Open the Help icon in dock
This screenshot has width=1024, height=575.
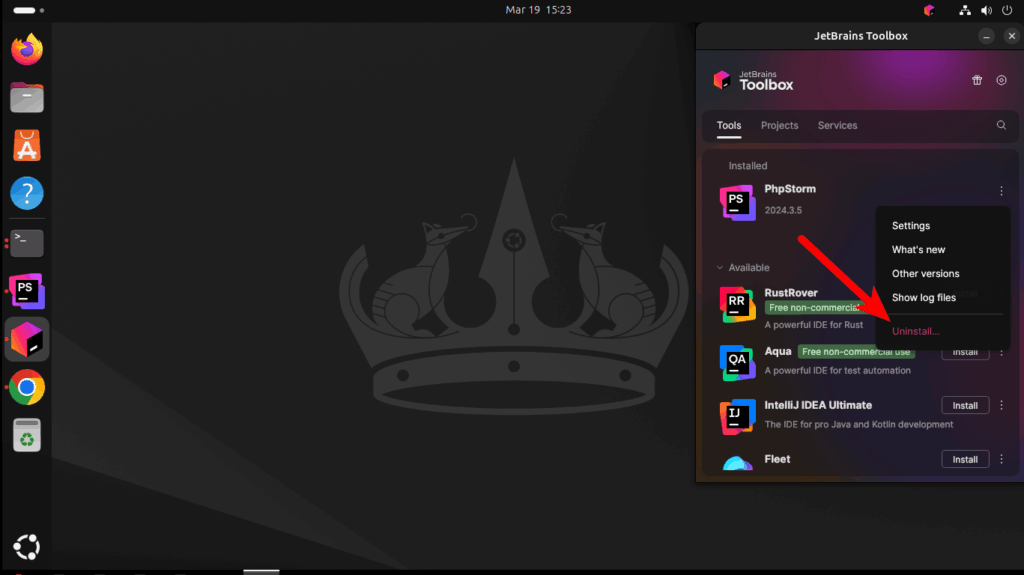(x=27, y=193)
